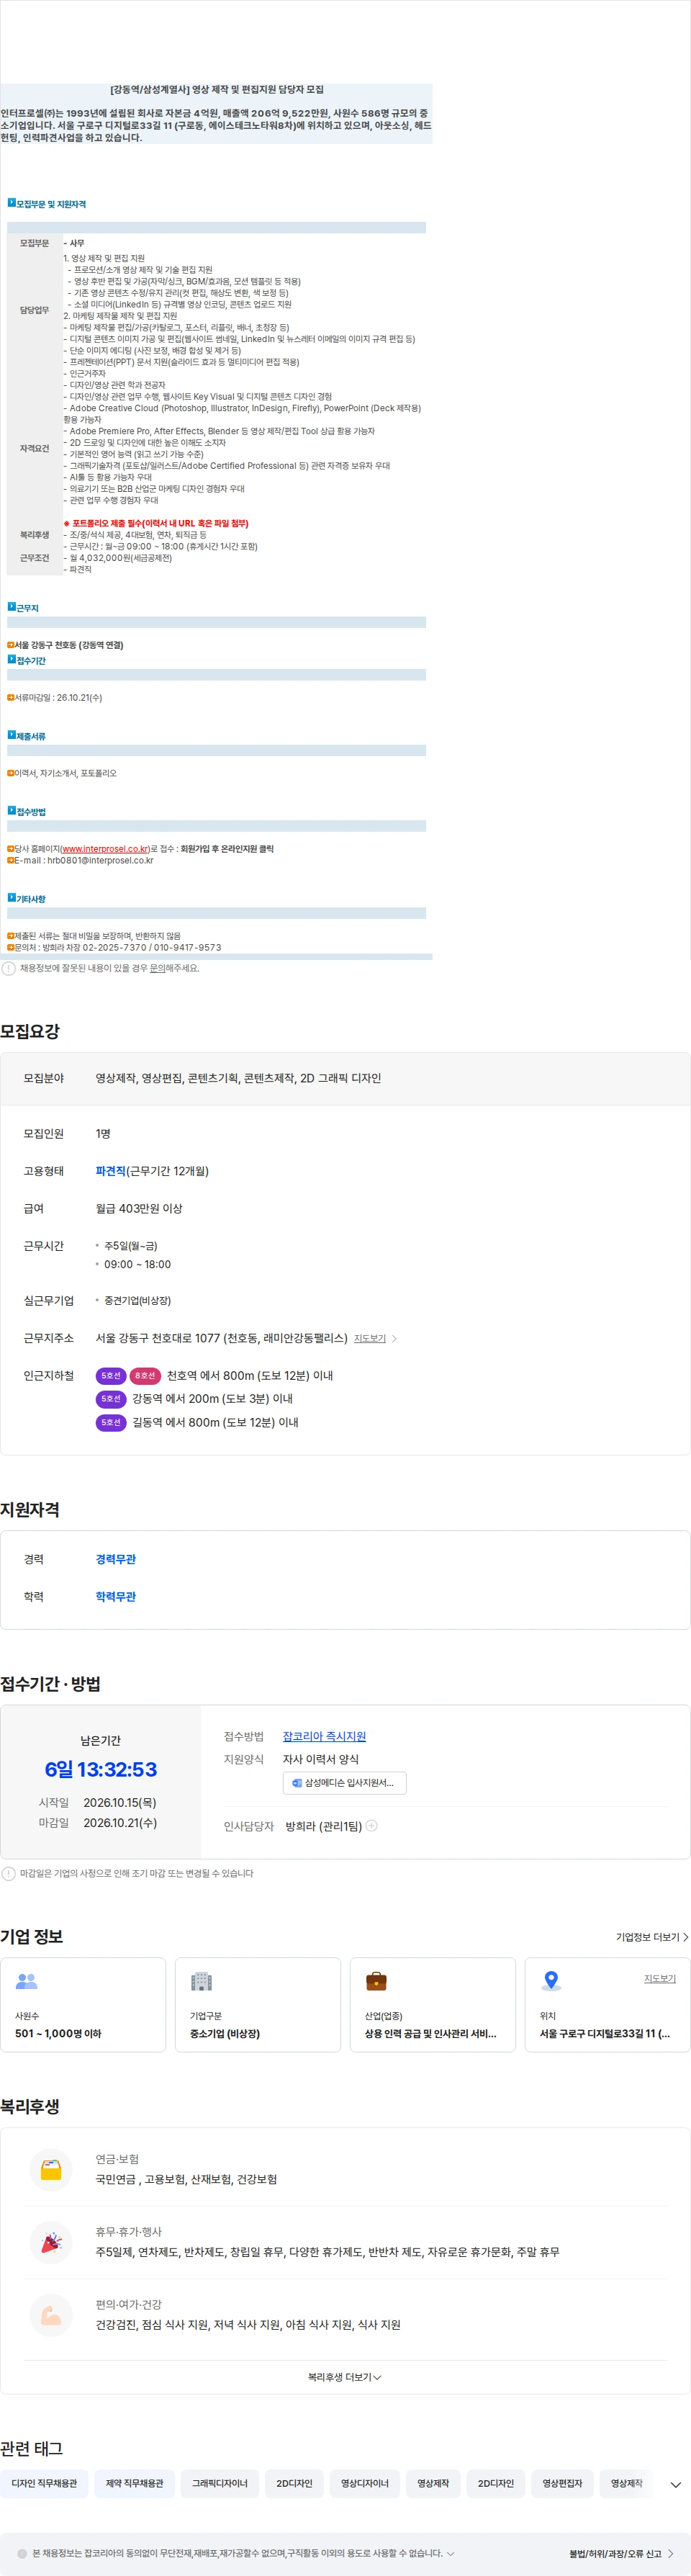
Task: Select the 영상편집자 tag
Action: click(563, 2483)
